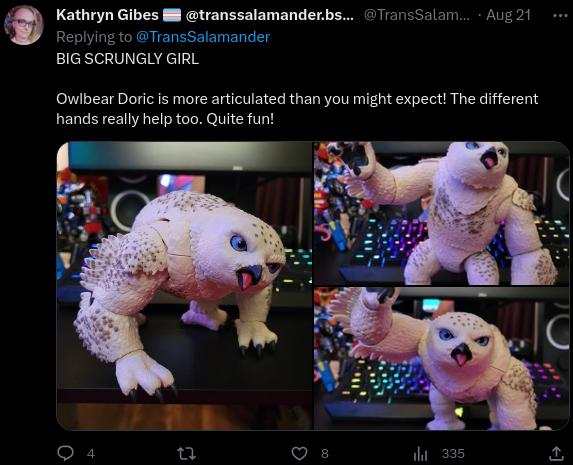Click the view count 335

(x=453, y=454)
